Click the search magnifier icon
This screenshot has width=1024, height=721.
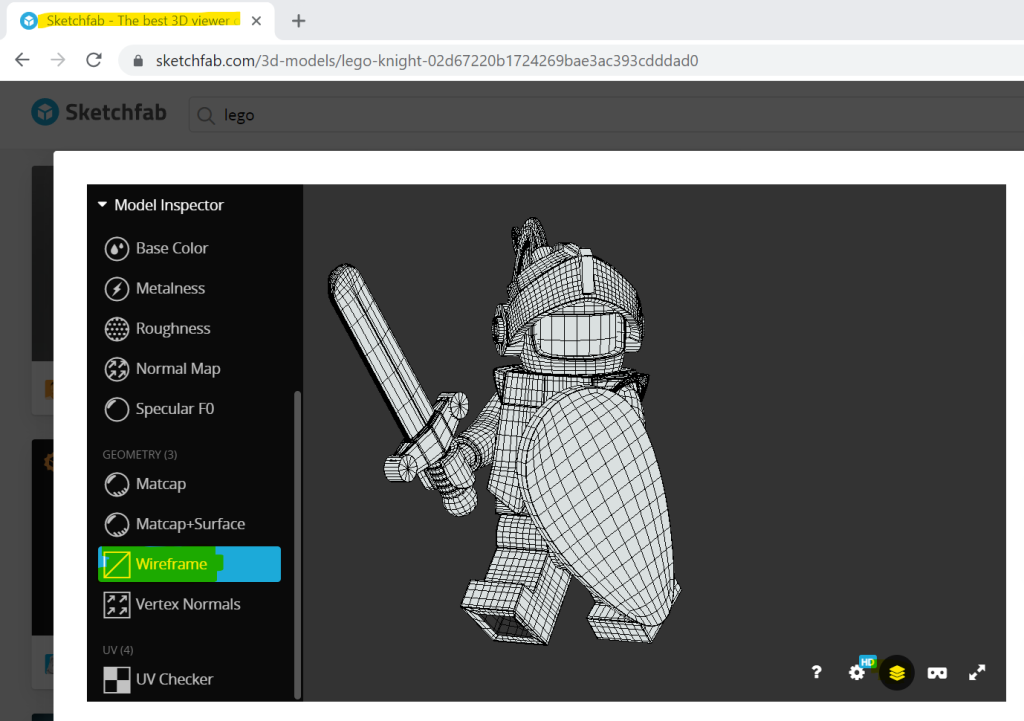(x=206, y=116)
